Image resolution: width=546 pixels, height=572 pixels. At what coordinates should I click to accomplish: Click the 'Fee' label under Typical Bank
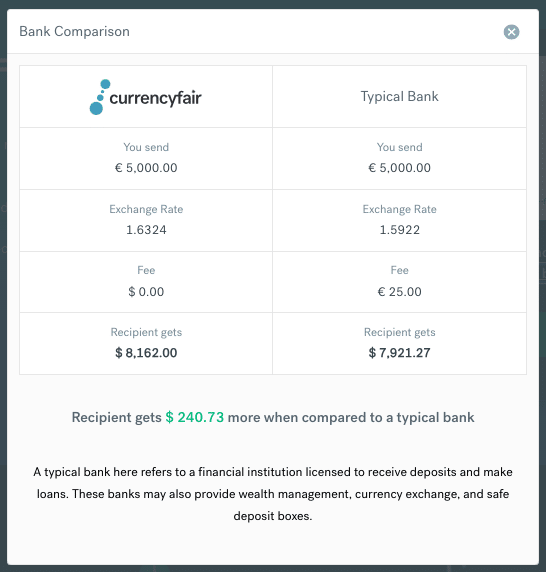click(x=399, y=270)
